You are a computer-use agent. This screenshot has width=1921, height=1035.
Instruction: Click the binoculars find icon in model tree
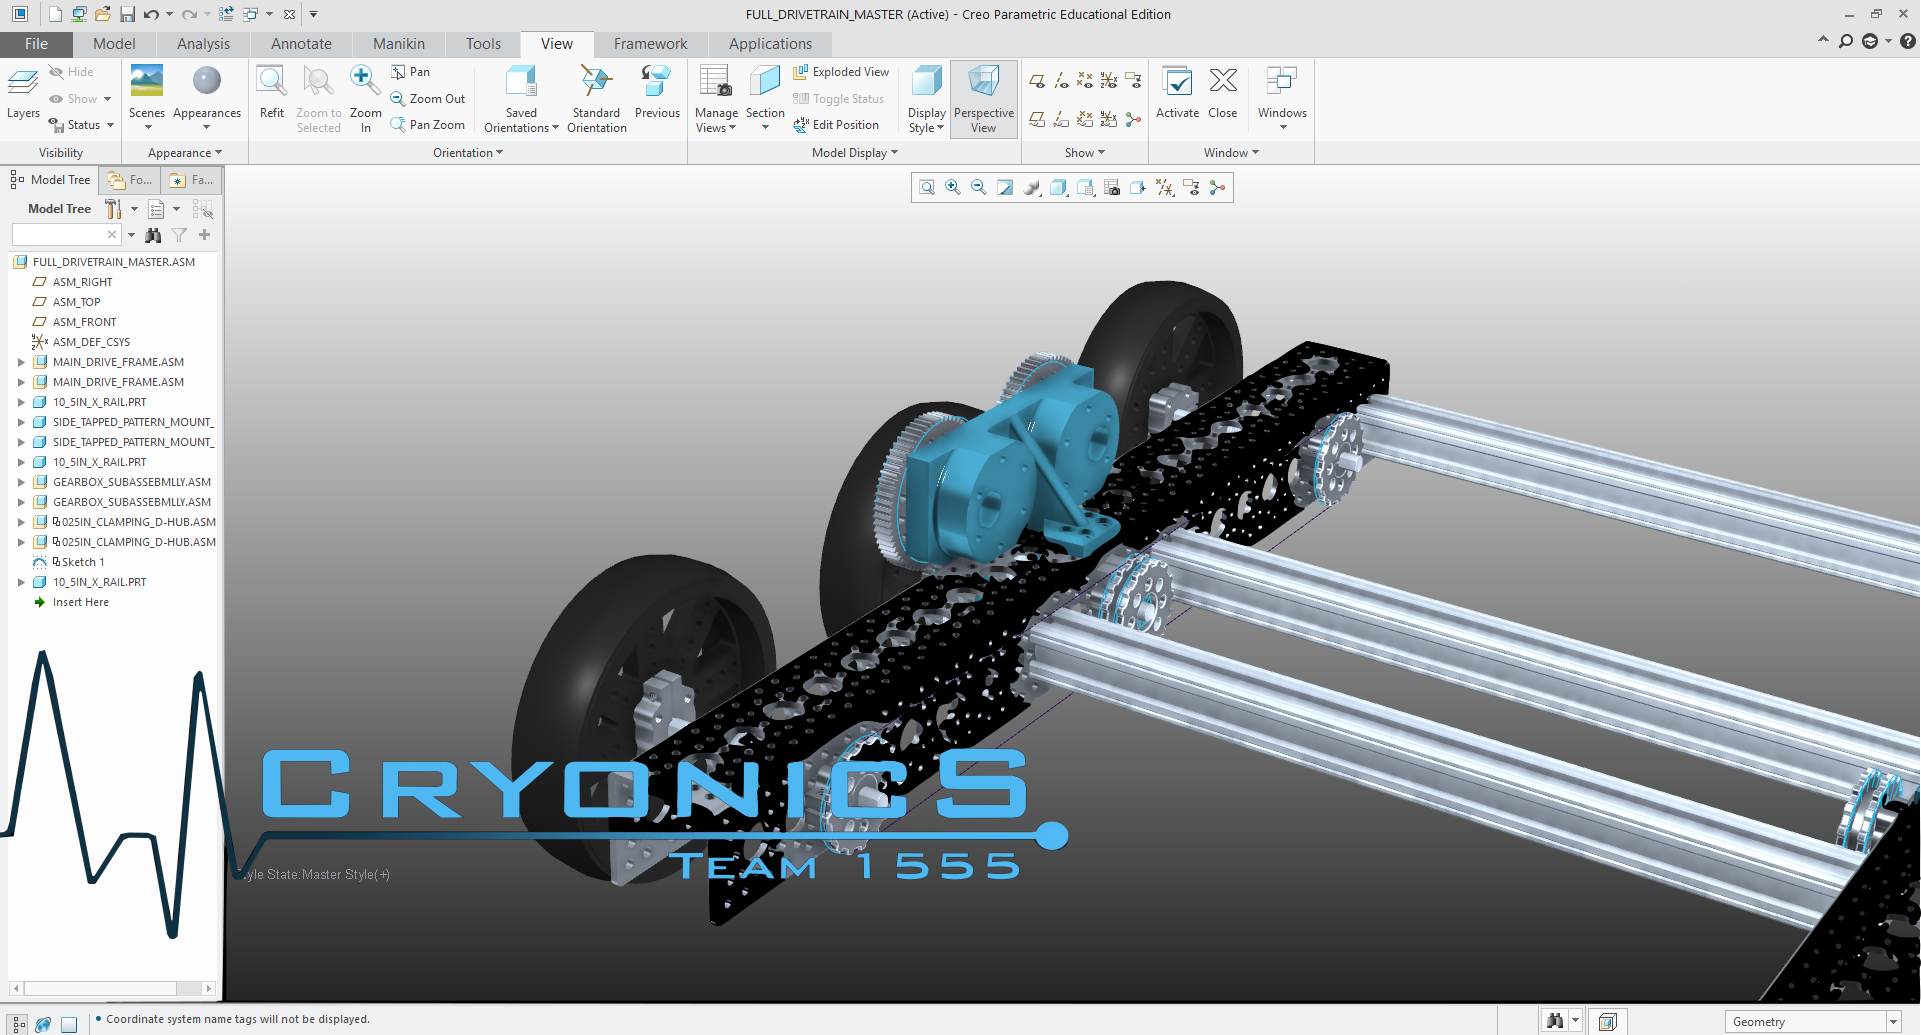pos(153,235)
